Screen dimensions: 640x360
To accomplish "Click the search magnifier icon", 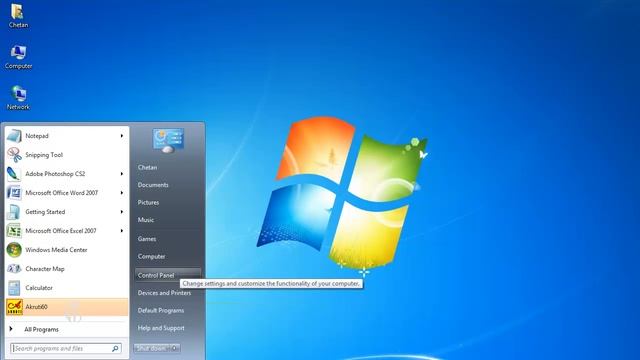I will [115, 349].
